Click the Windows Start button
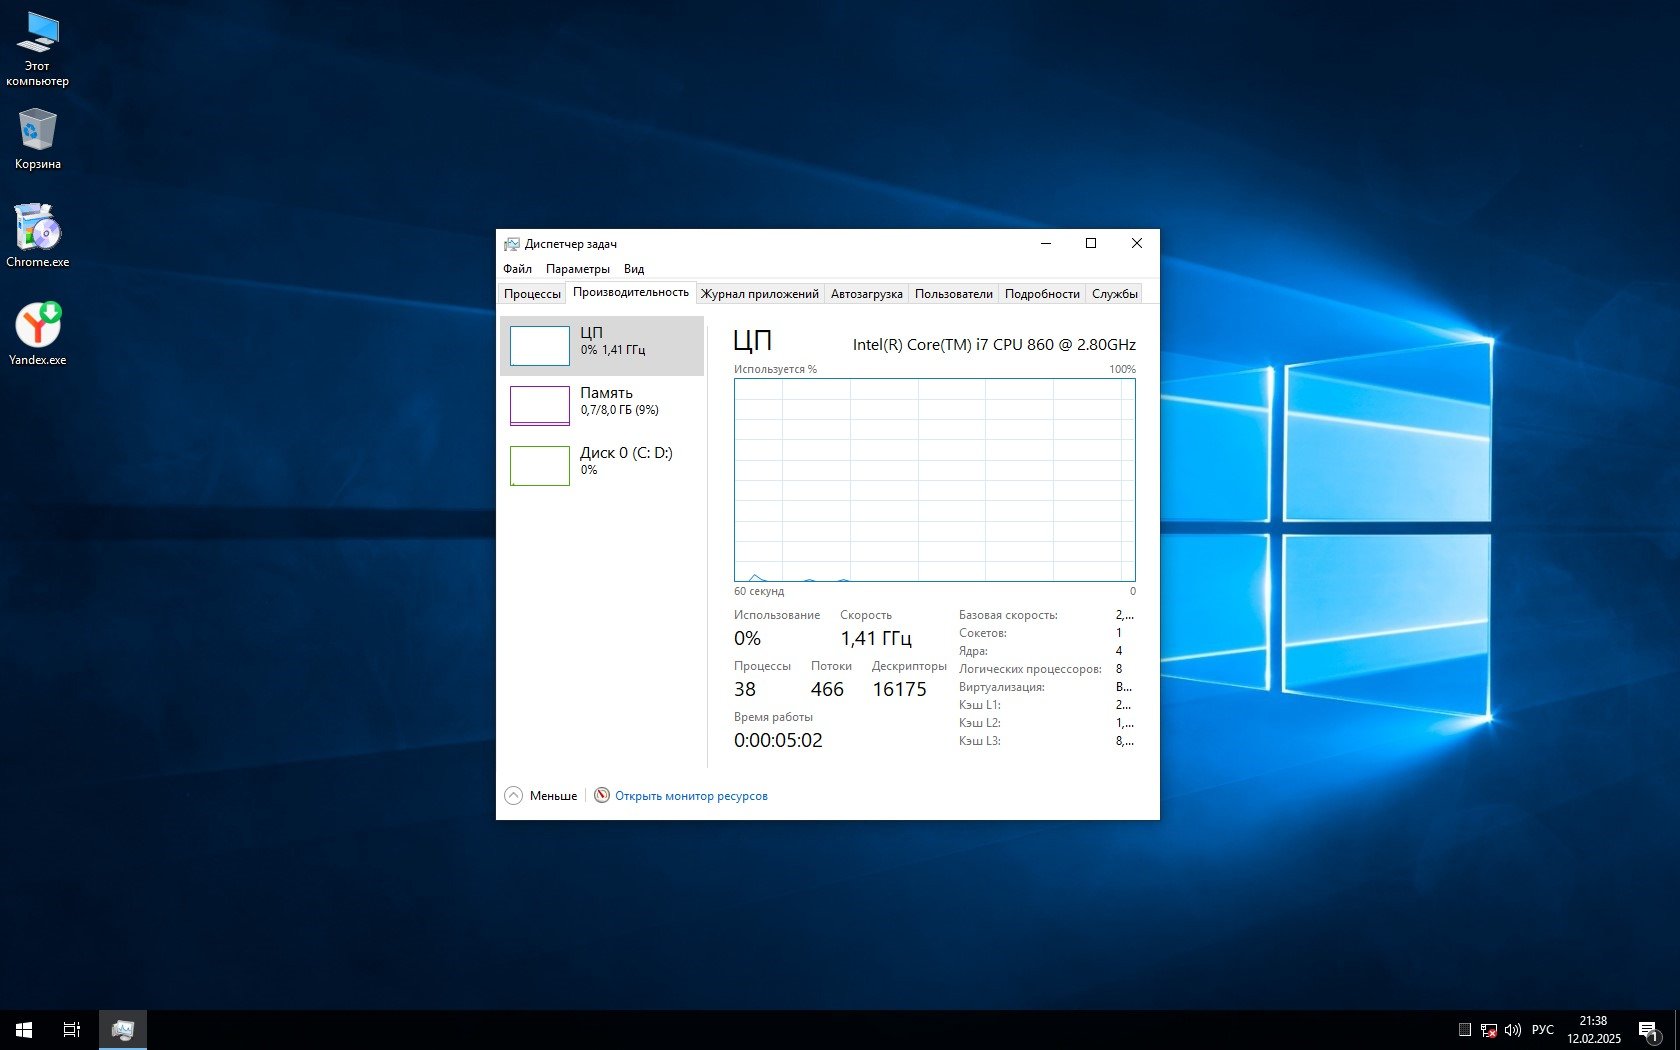The width and height of the screenshot is (1680, 1050). point(24,1029)
